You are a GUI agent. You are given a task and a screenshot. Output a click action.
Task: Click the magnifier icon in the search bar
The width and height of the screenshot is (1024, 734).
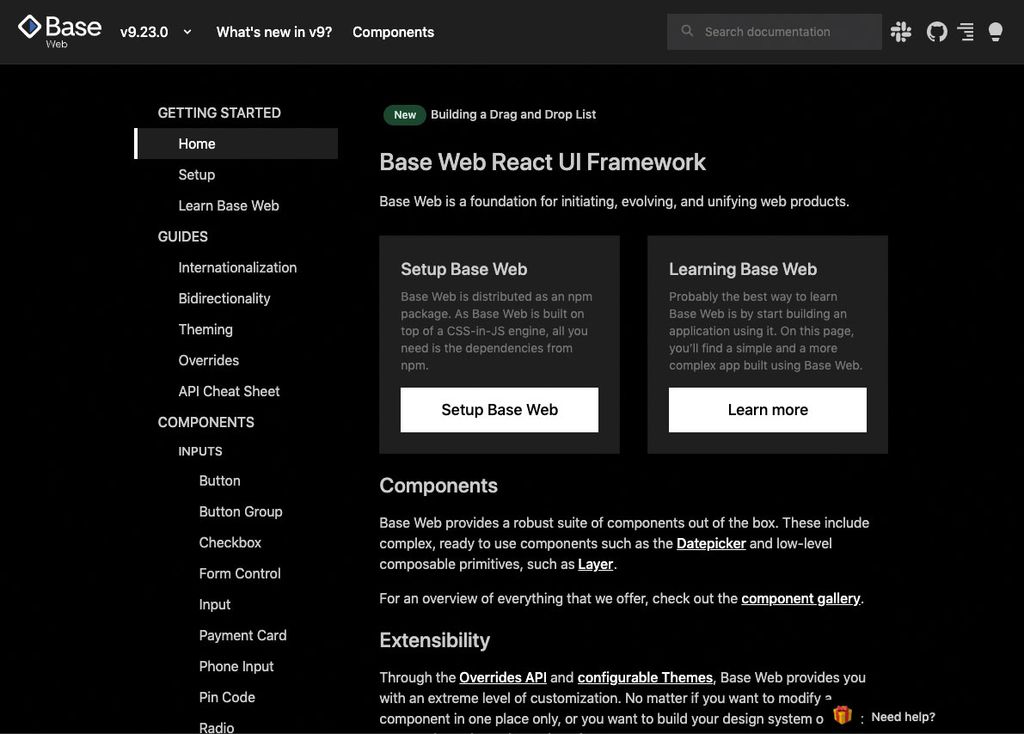(x=687, y=31)
